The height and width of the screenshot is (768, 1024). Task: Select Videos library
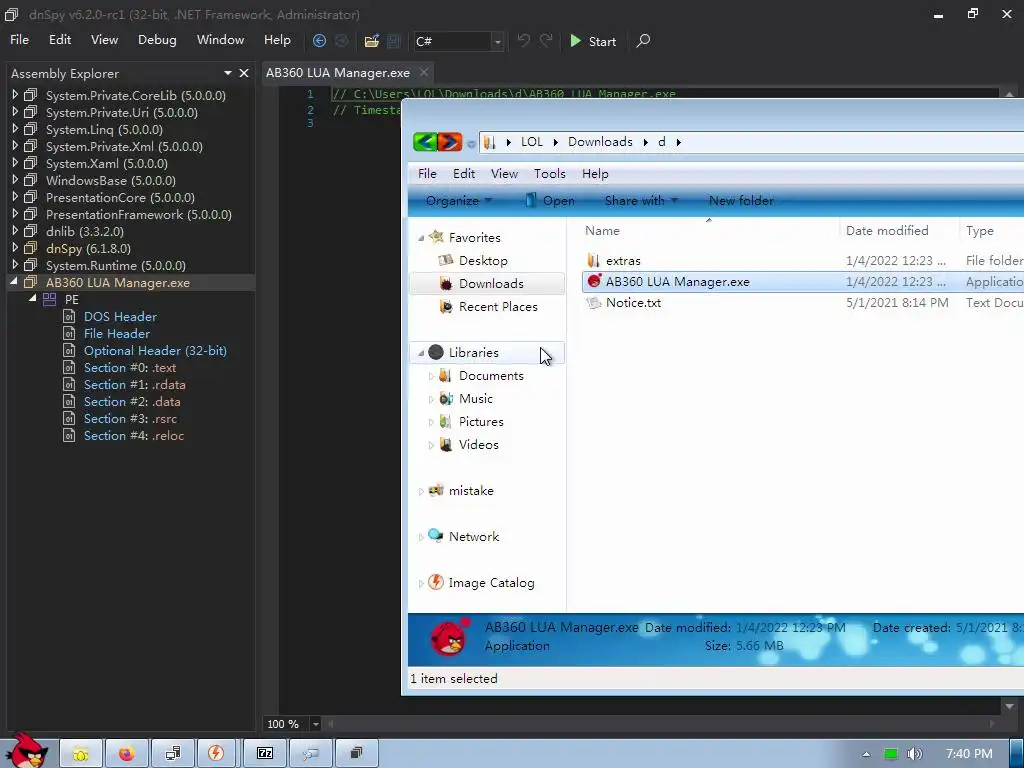point(479,445)
